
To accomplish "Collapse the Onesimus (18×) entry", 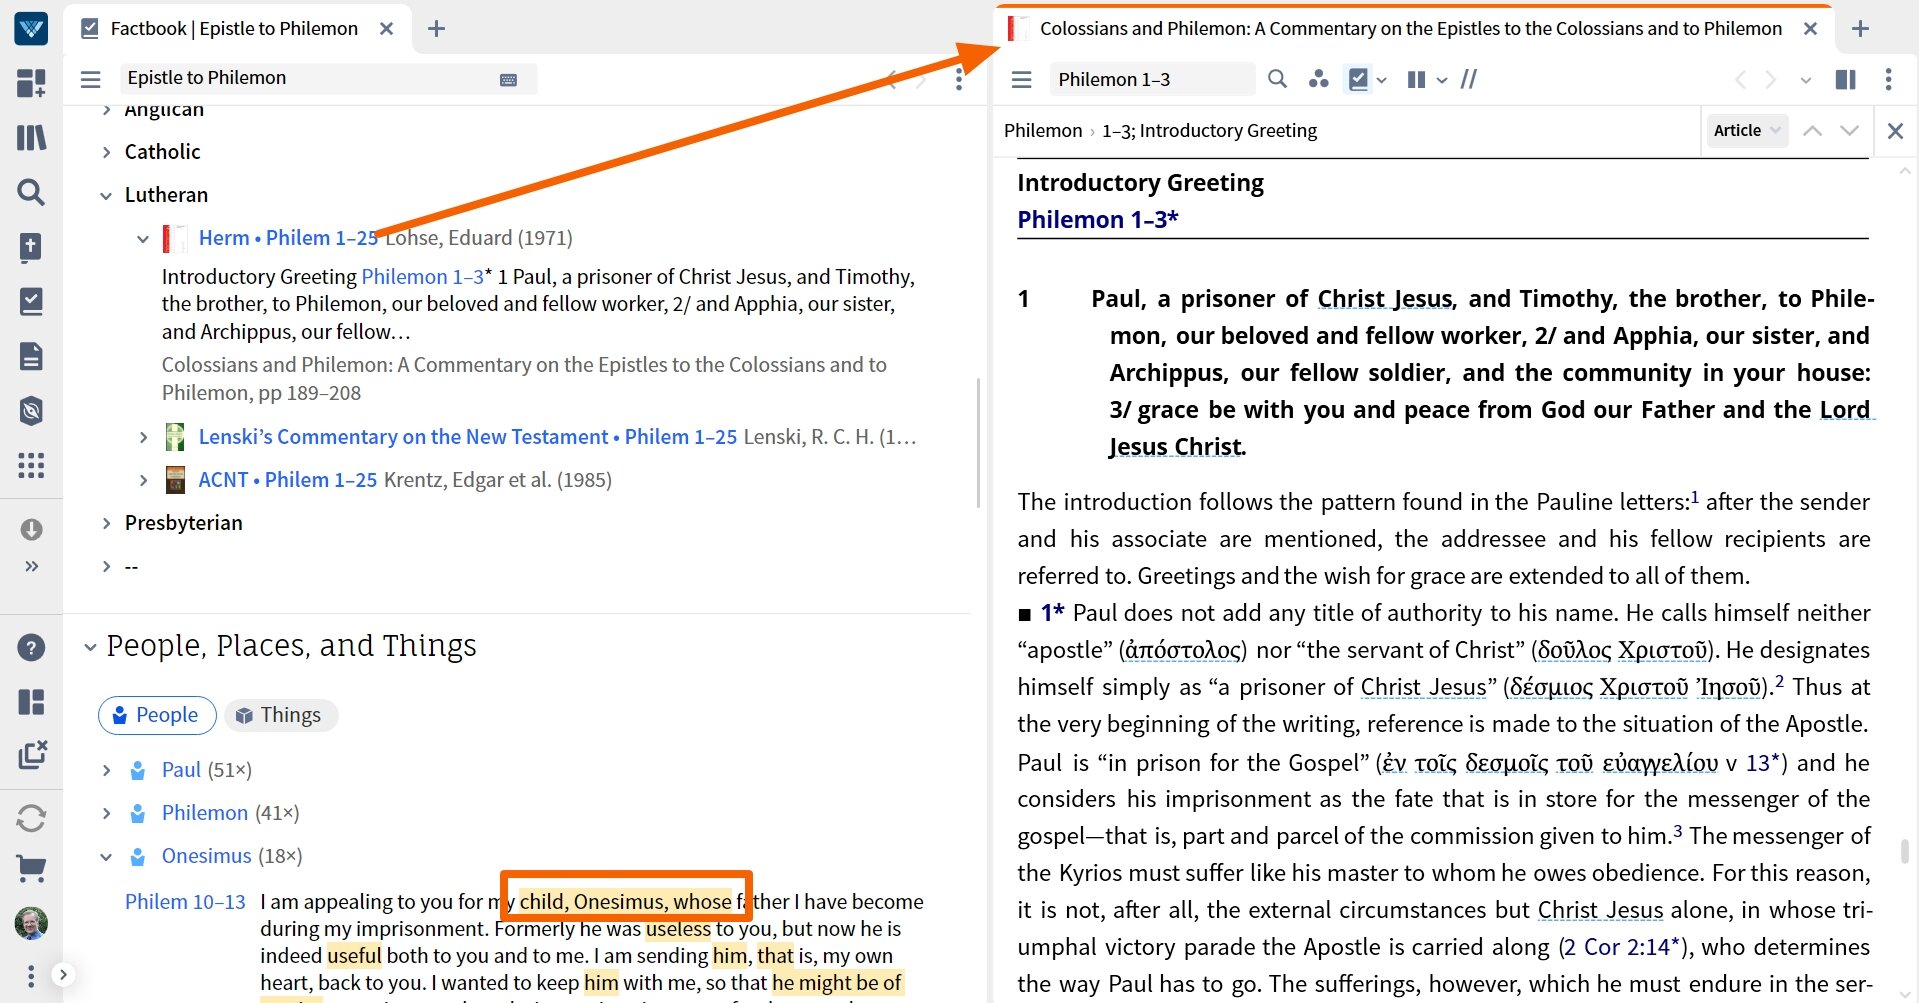I will tap(106, 856).
